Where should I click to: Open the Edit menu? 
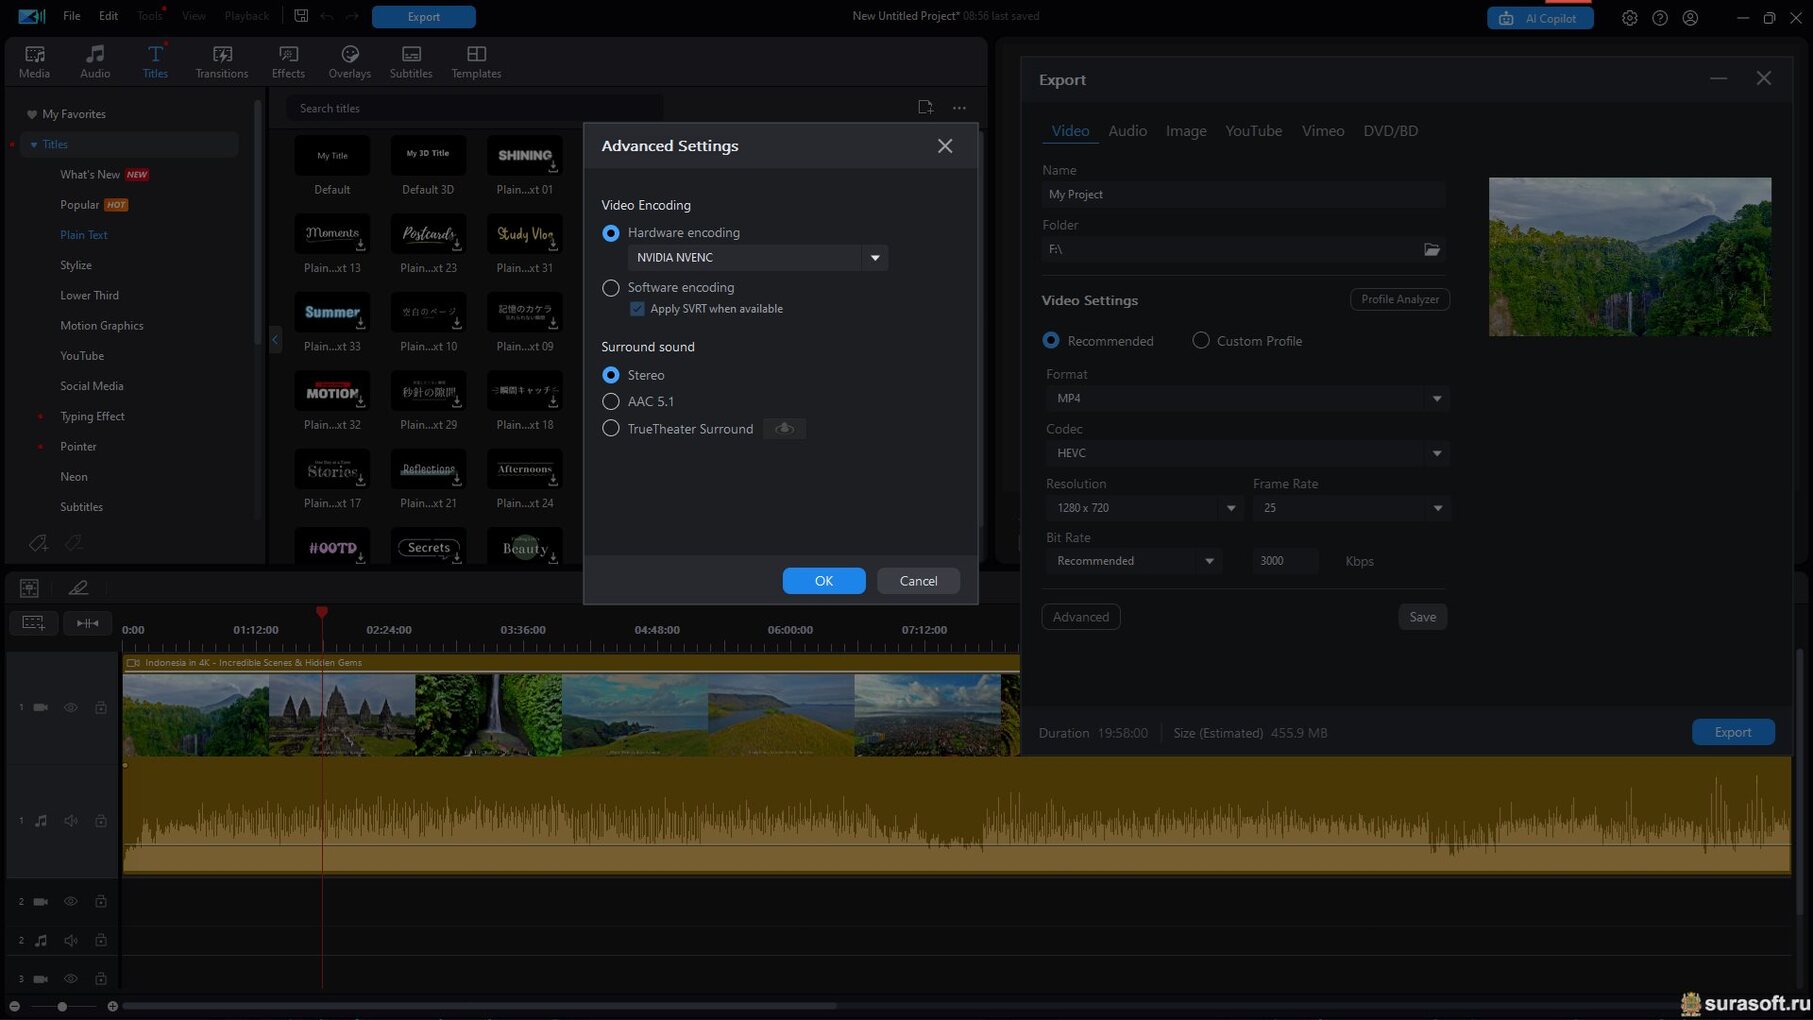pos(108,16)
